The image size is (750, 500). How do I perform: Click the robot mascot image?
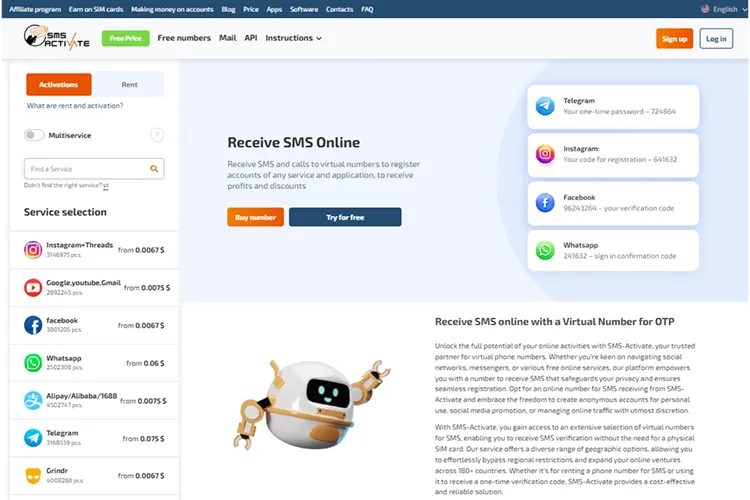tap(312, 405)
